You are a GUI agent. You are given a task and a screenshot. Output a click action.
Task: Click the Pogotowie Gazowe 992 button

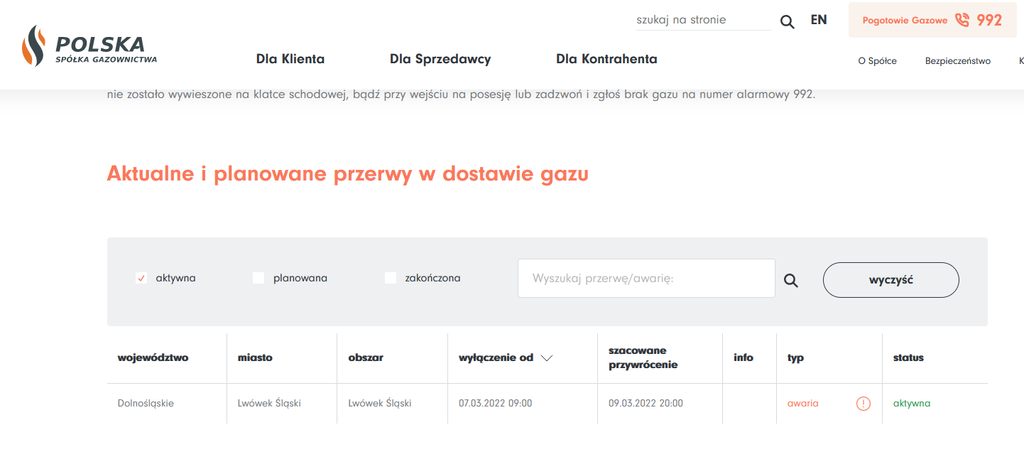932,20
